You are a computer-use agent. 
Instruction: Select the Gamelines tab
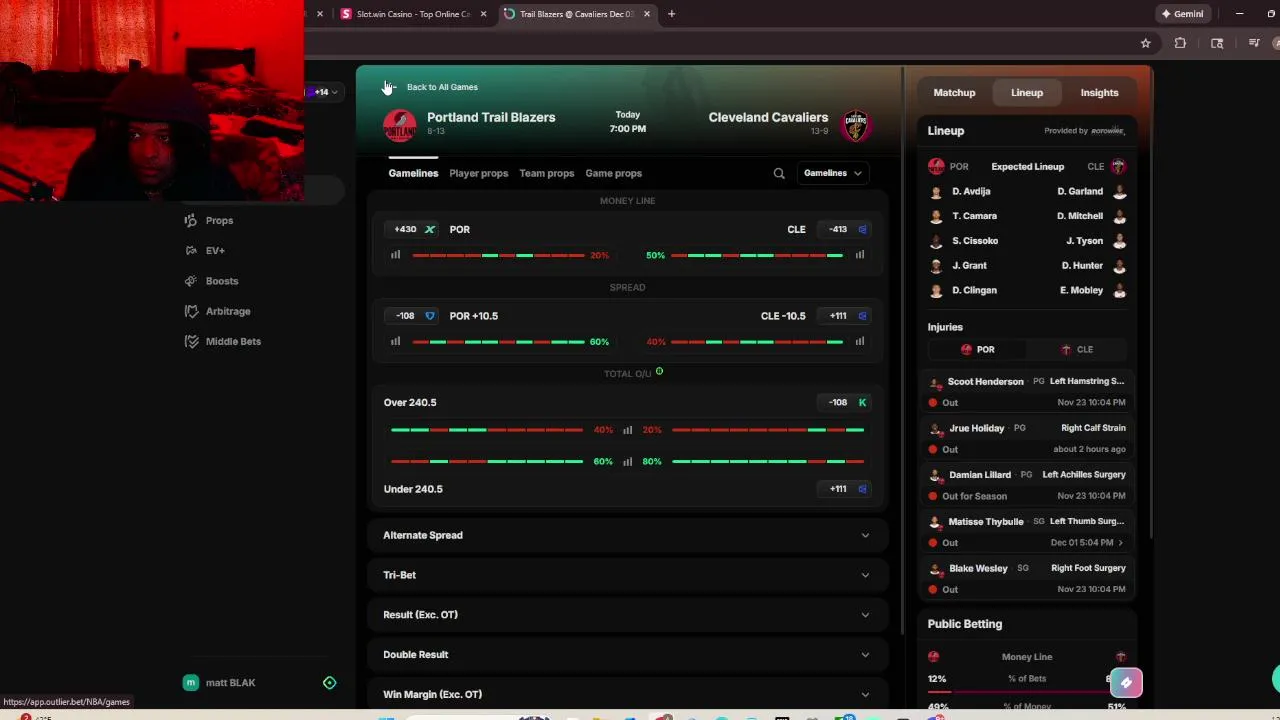tap(413, 173)
